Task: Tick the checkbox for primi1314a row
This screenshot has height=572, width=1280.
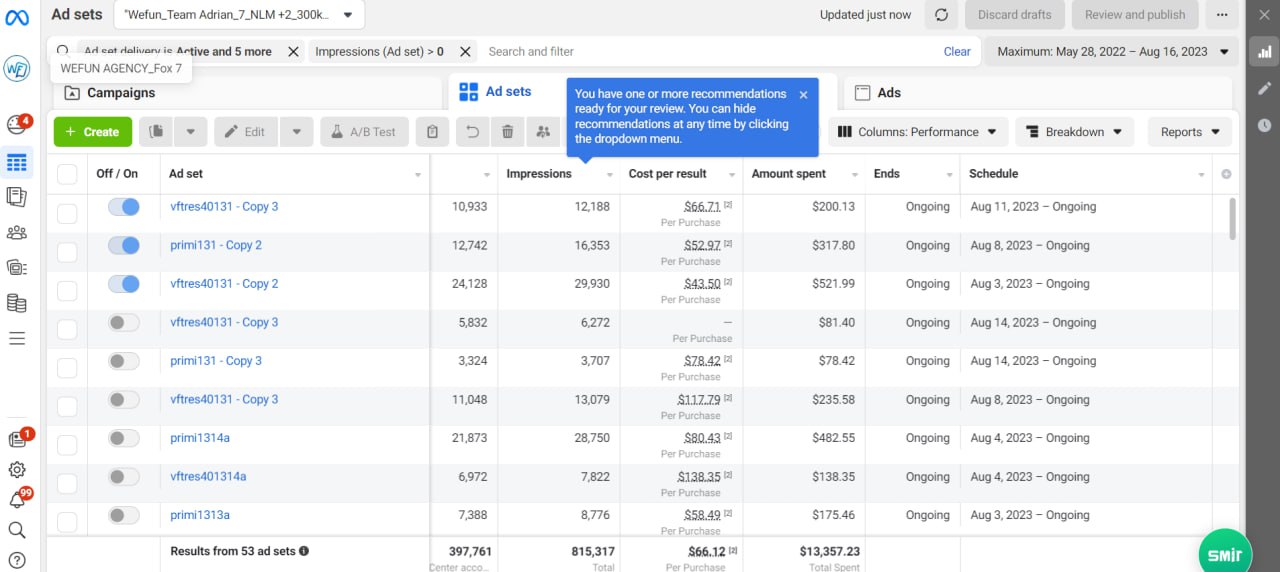Action: (x=67, y=445)
